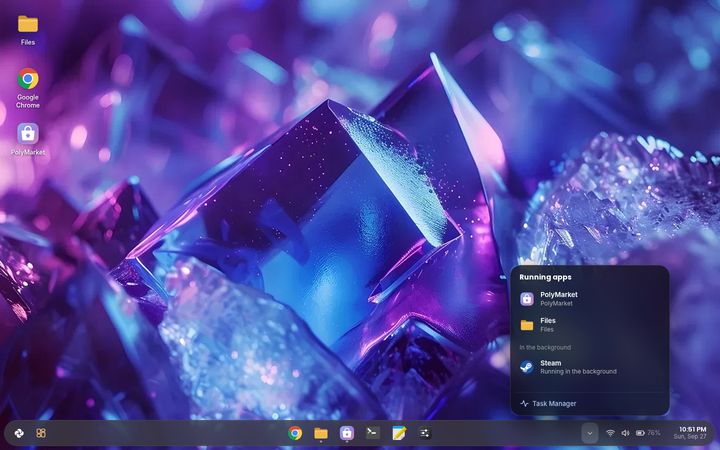
Task: Open Wi-Fi network status icon
Action: click(x=610, y=433)
